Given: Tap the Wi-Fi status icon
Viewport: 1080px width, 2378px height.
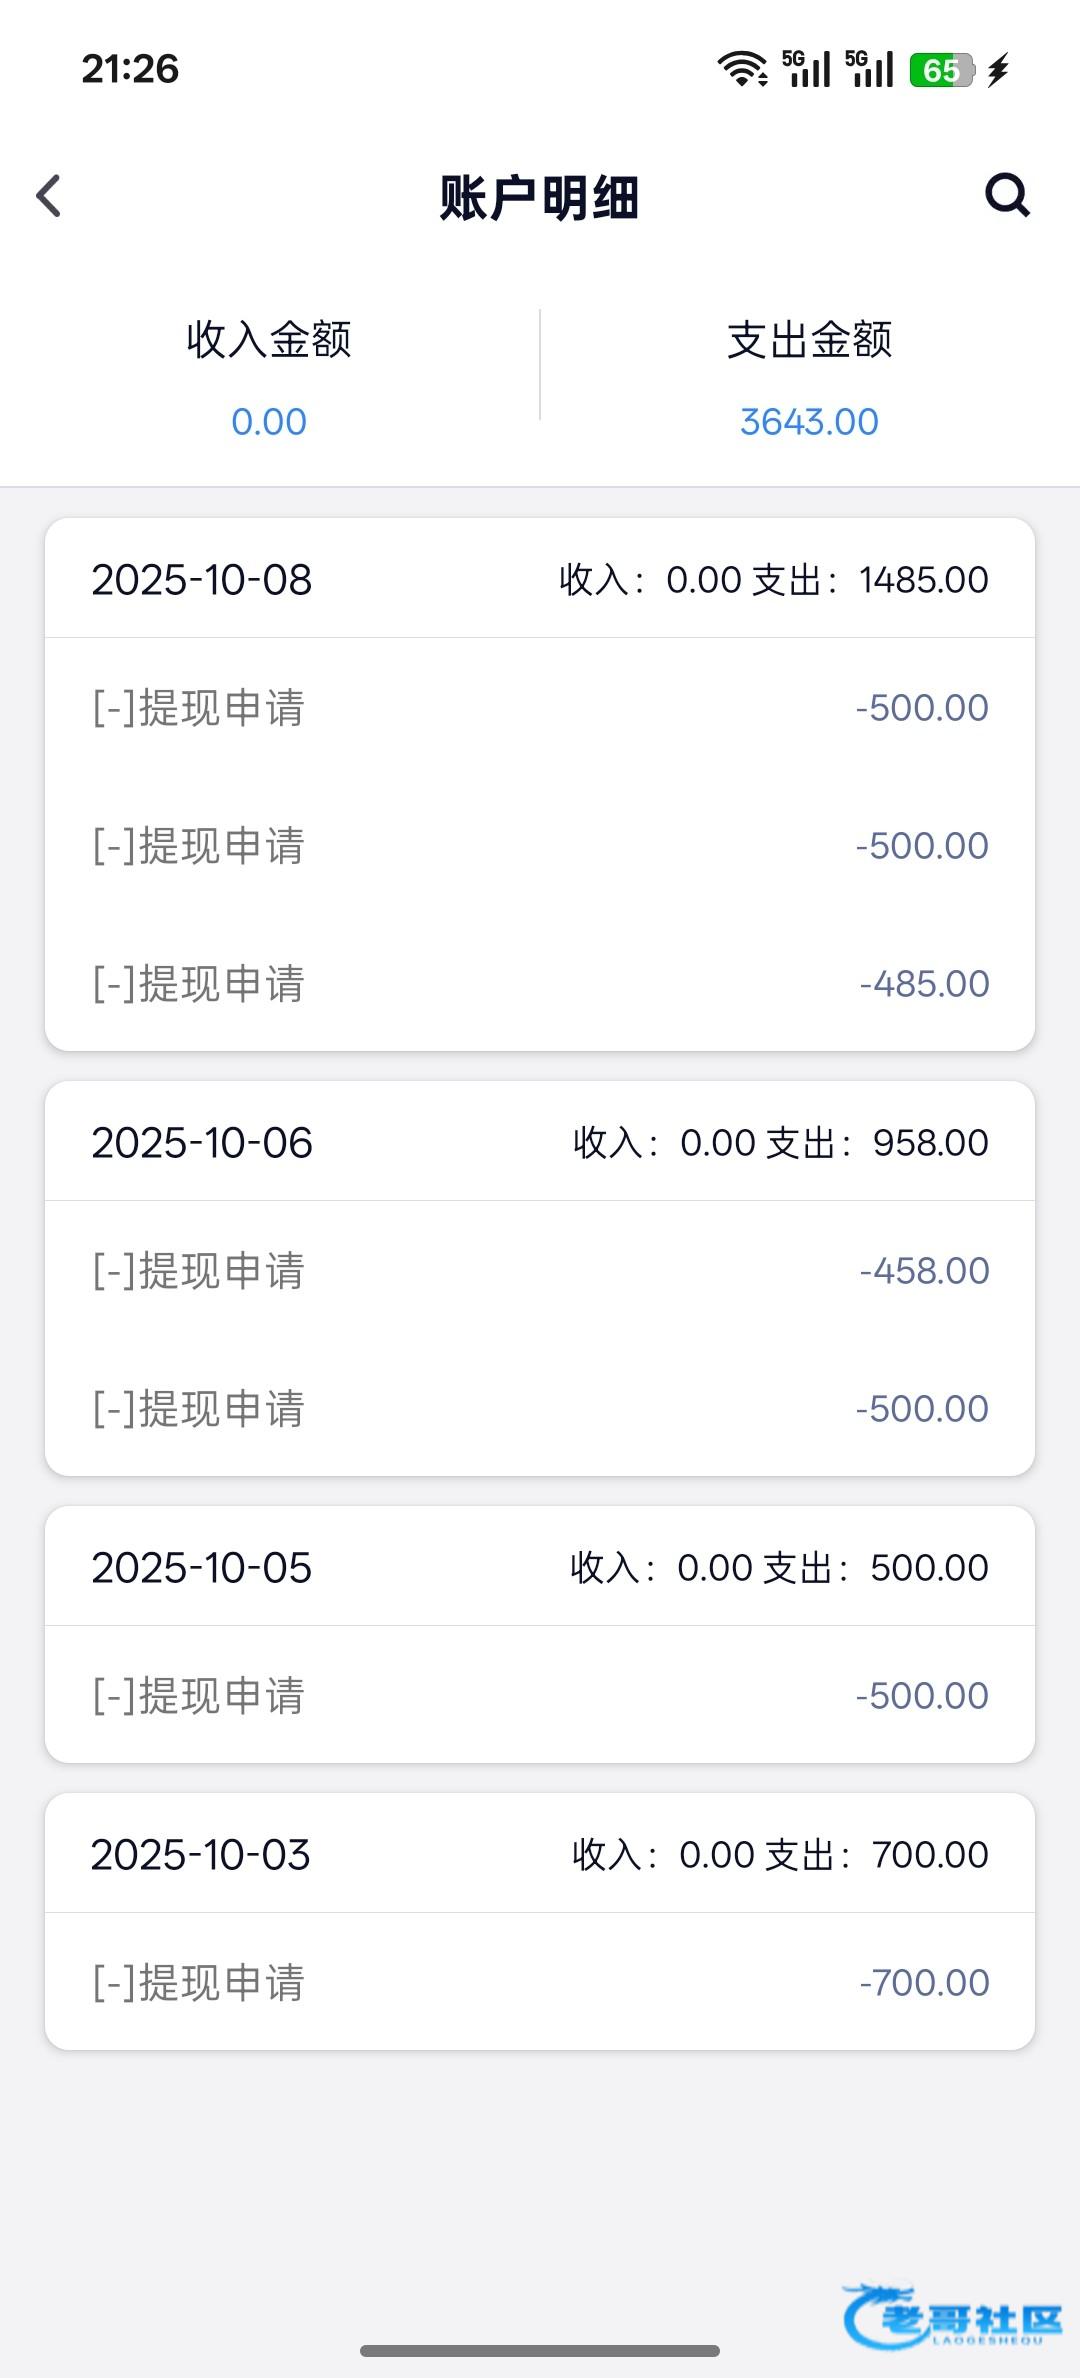Looking at the screenshot, I should pyautogui.click(x=742, y=69).
